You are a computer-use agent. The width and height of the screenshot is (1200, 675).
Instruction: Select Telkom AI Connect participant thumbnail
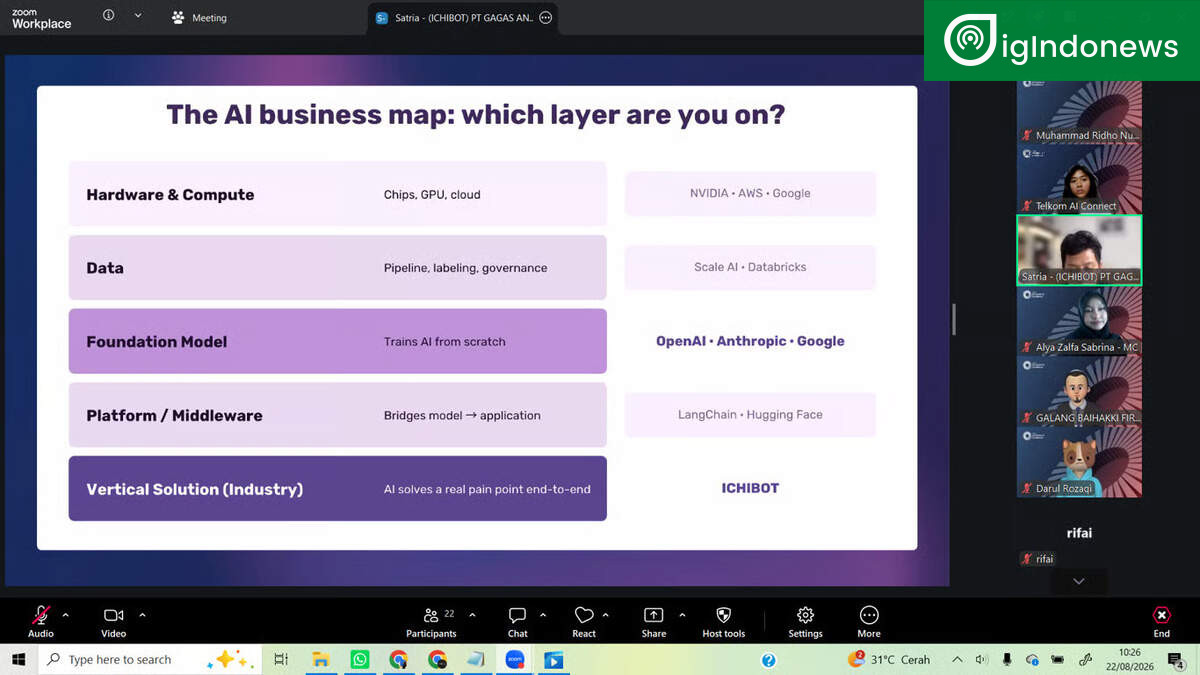pos(1079,179)
